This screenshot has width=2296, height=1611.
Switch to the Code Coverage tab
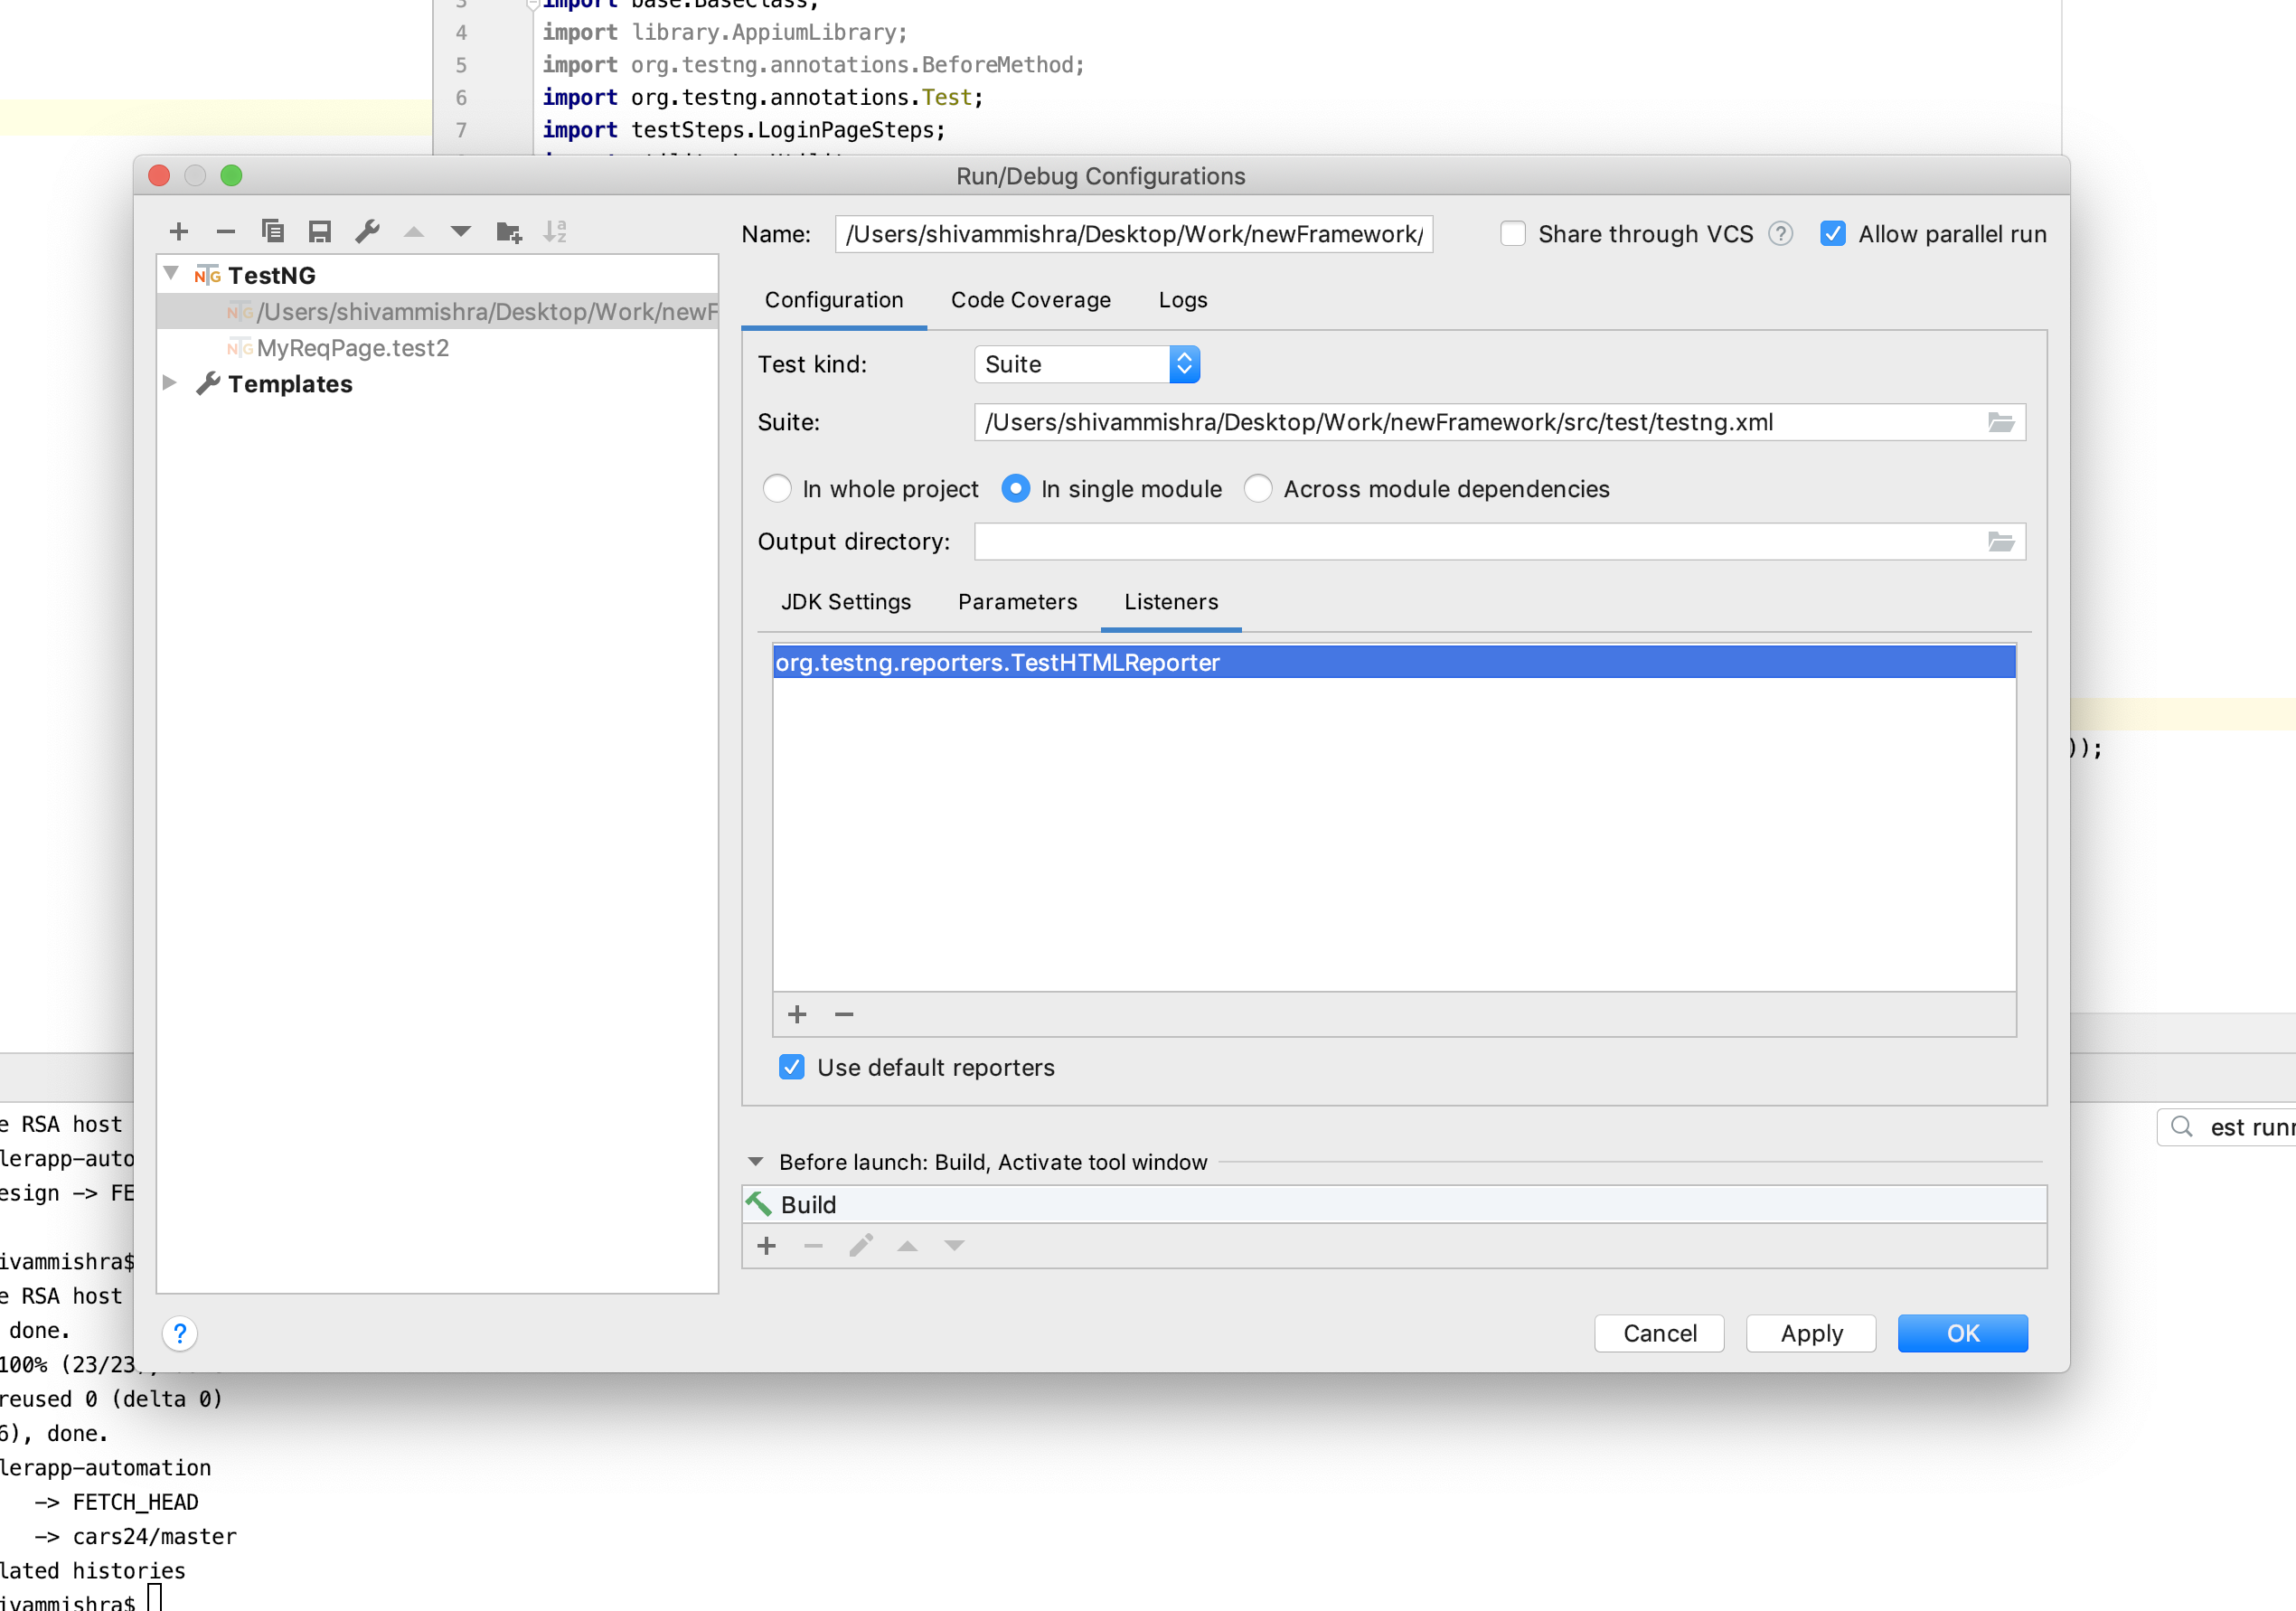pos(1031,300)
